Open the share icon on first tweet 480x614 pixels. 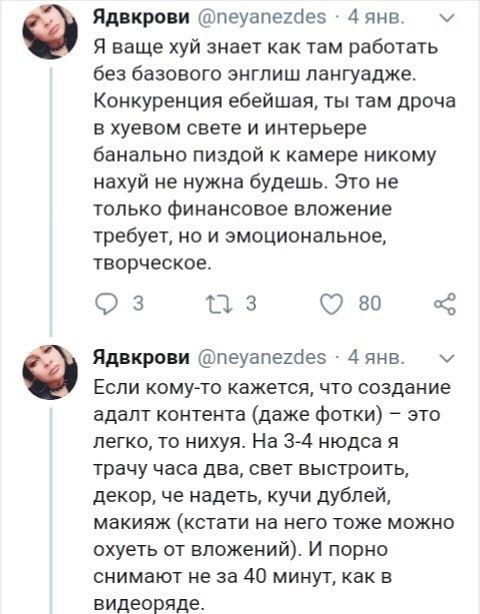tap(445, 304)
